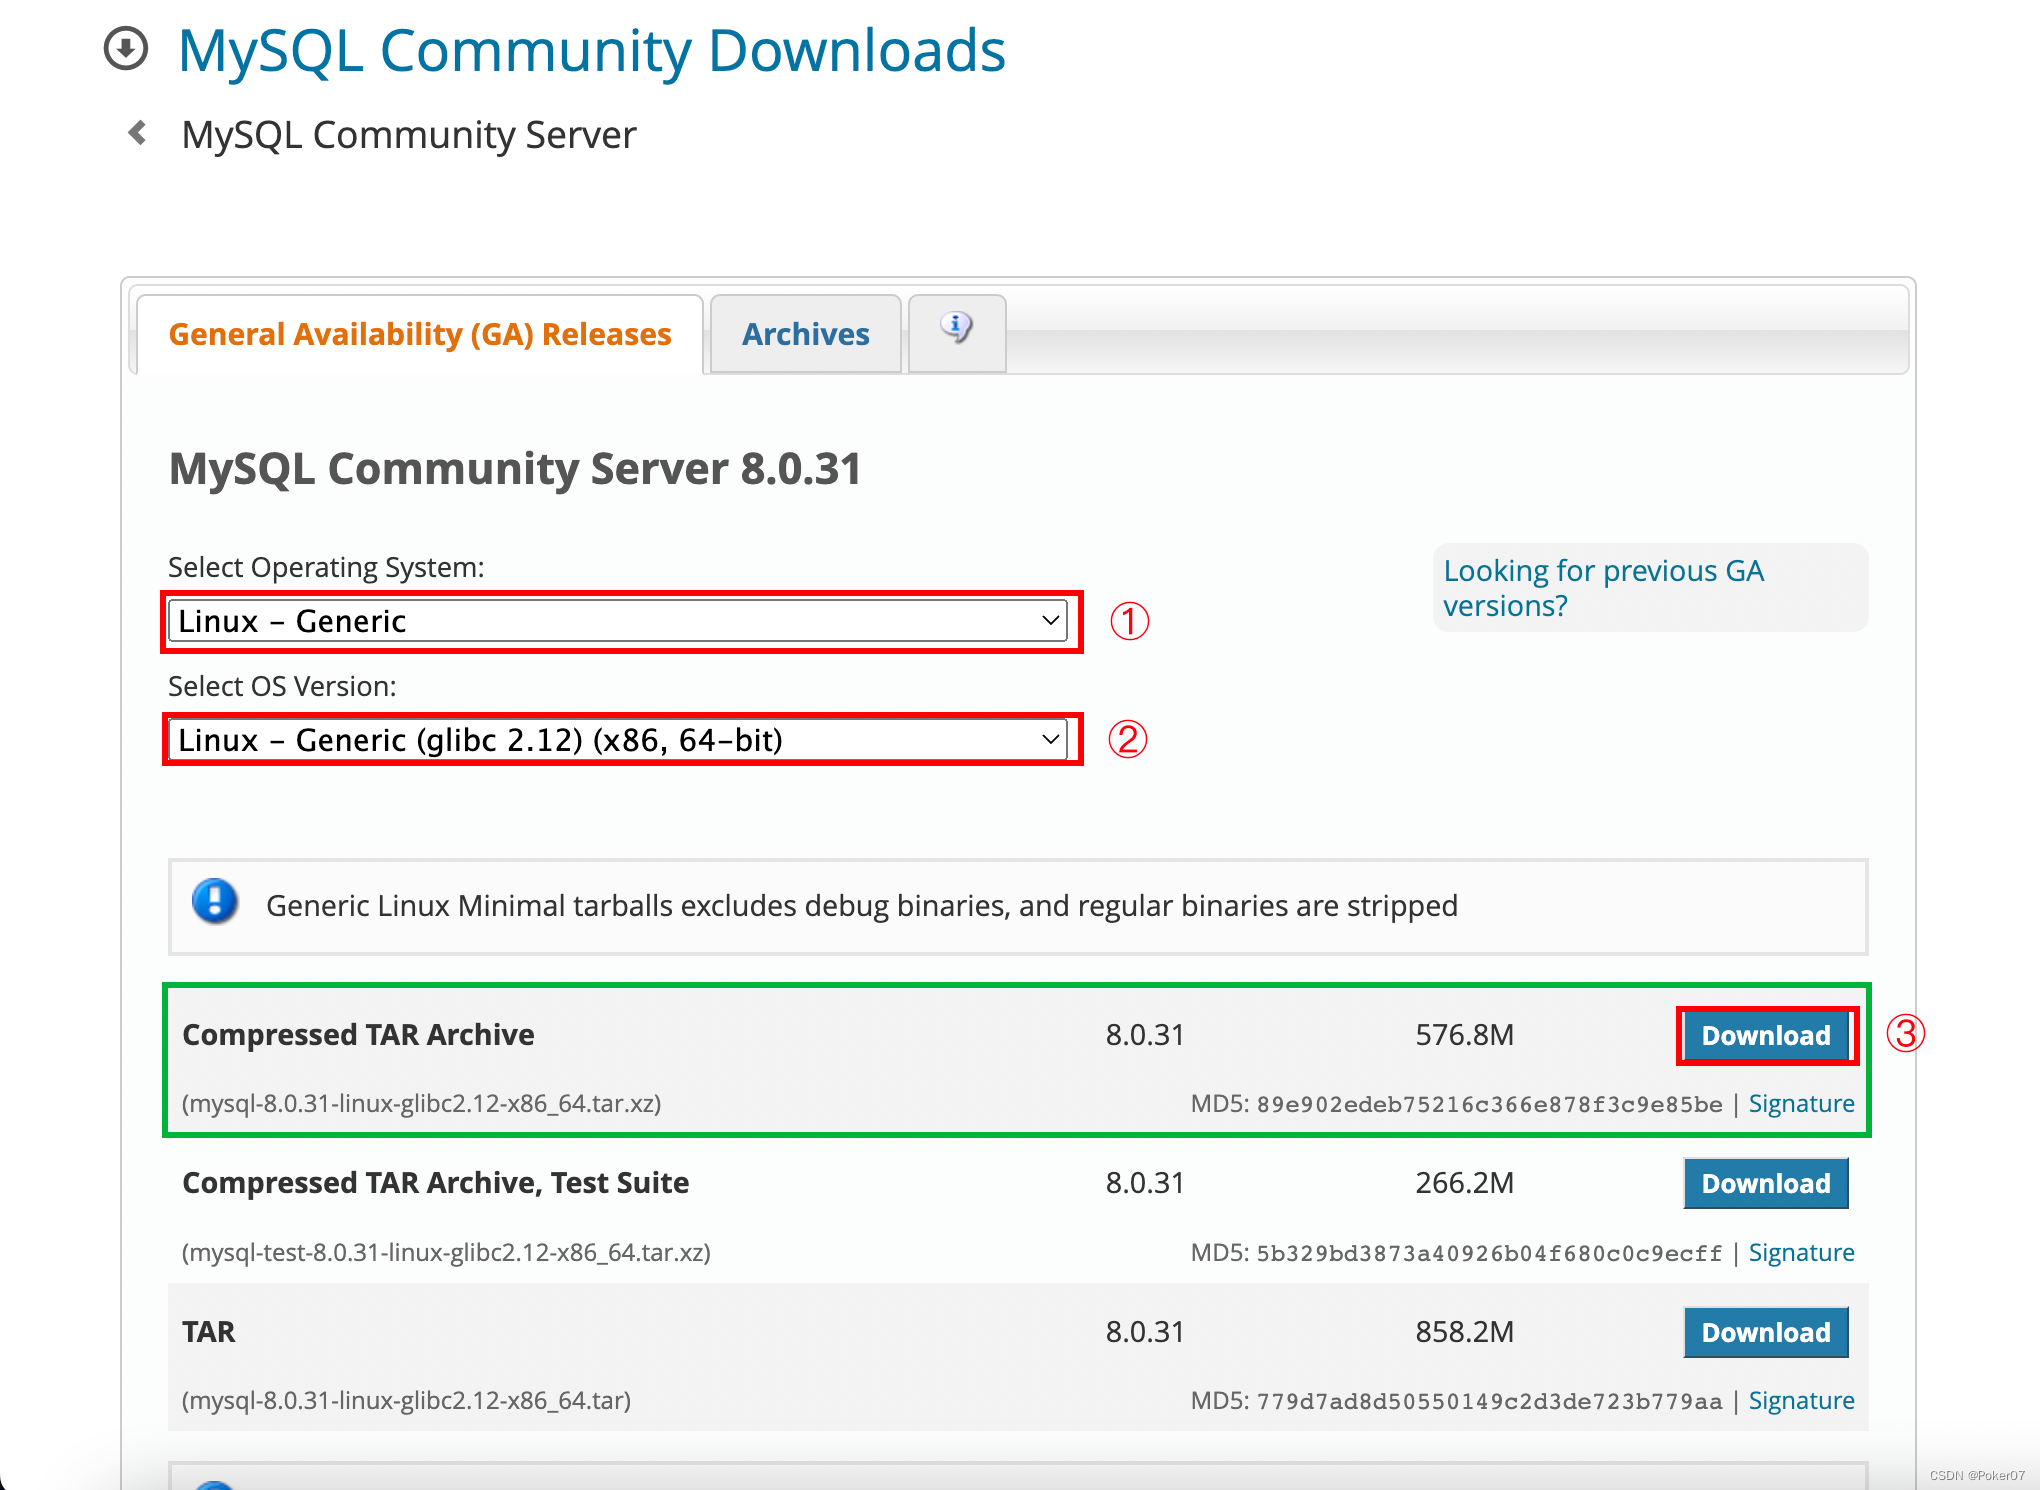This screenshot has height=1490, width=2040.
Task: Open the info bubble tab icon
Action: (957, 328)
